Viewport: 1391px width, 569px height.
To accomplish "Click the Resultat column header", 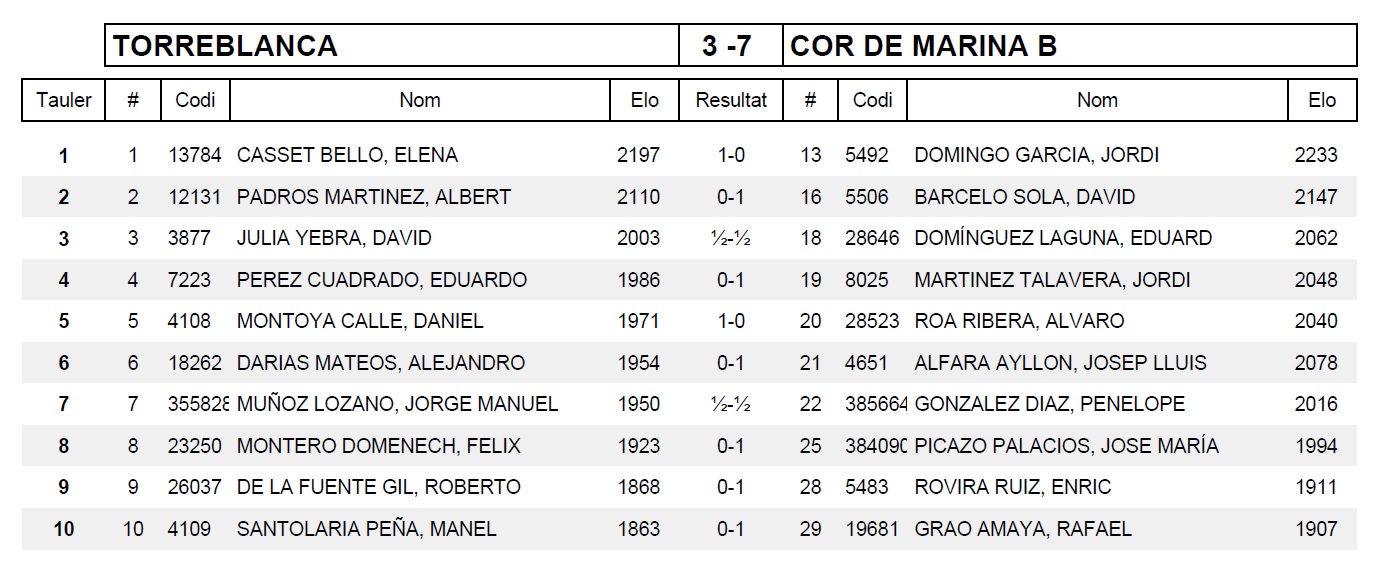I will 731,100.
